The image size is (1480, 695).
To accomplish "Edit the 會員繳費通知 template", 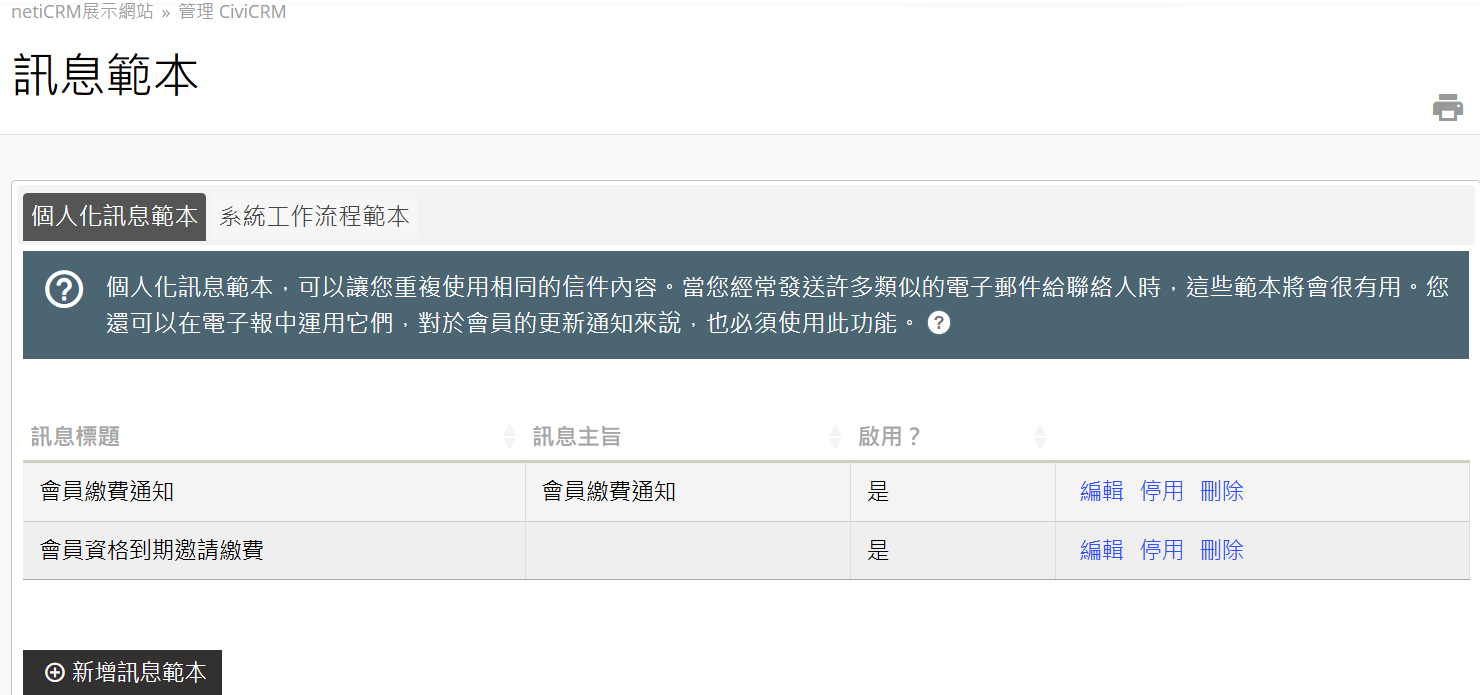I will coord(1101,491).
